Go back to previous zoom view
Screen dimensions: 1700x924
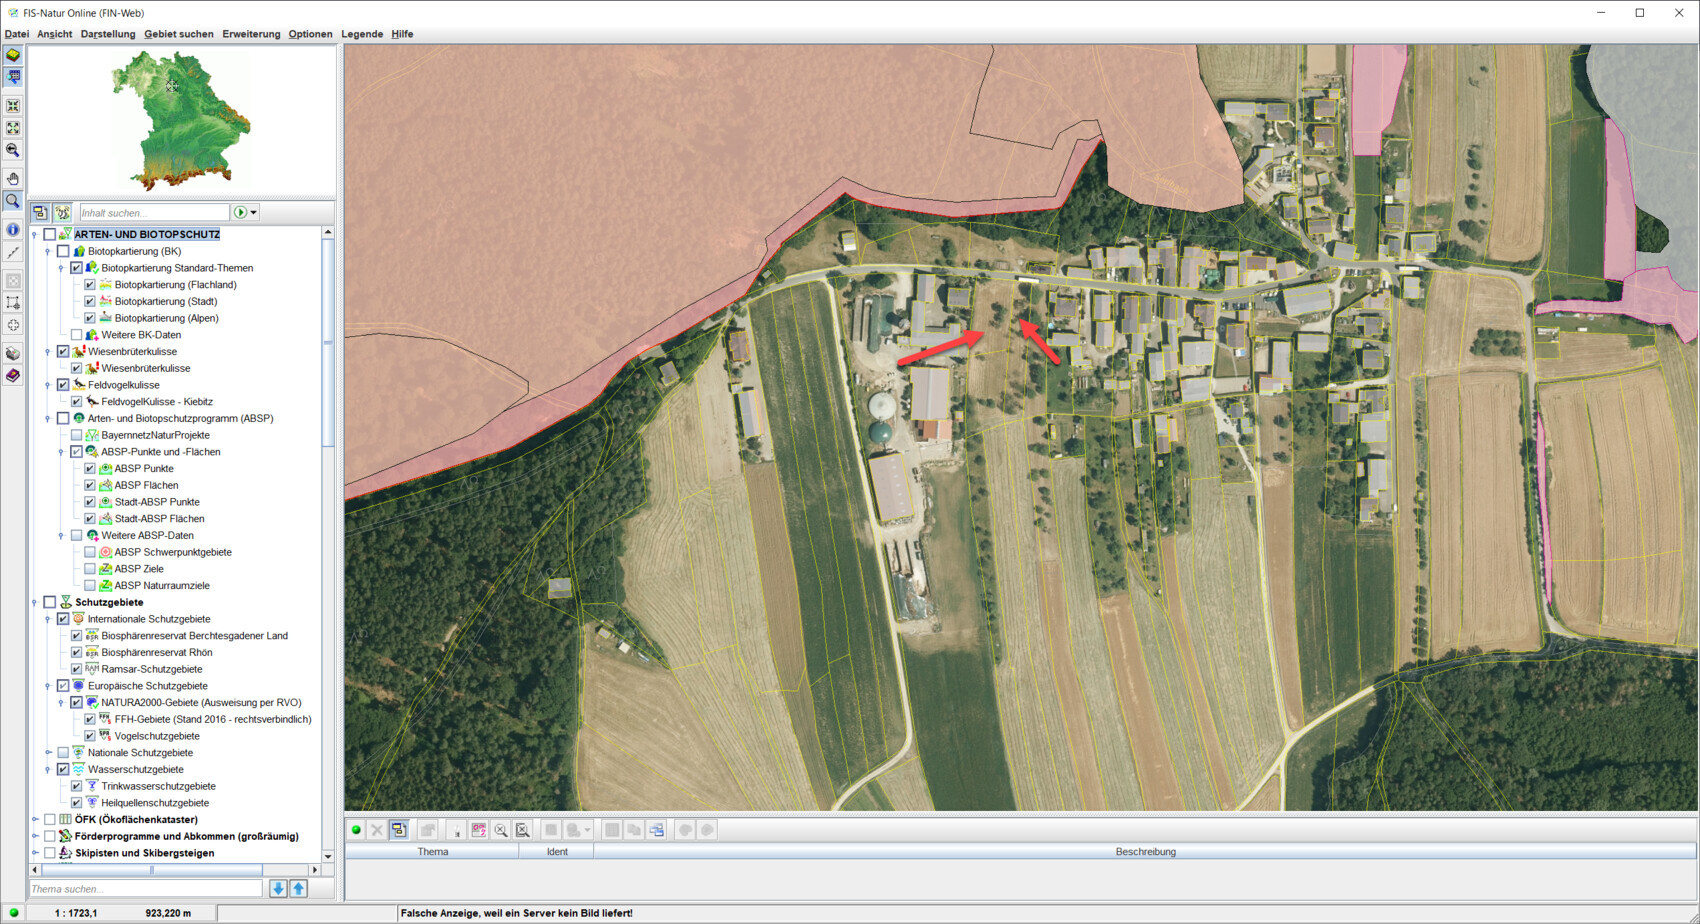click(x=13, y=150)
